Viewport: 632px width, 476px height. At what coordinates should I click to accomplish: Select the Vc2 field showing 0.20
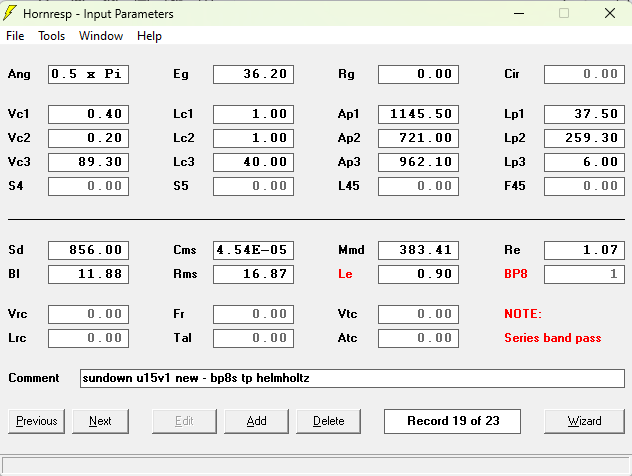point(88,138)
